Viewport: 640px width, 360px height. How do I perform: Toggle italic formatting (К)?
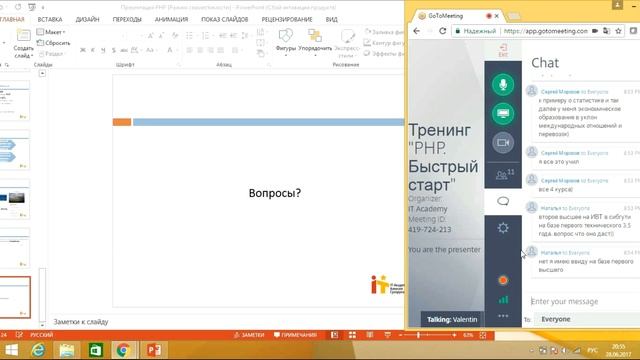(x=93, y=50)
